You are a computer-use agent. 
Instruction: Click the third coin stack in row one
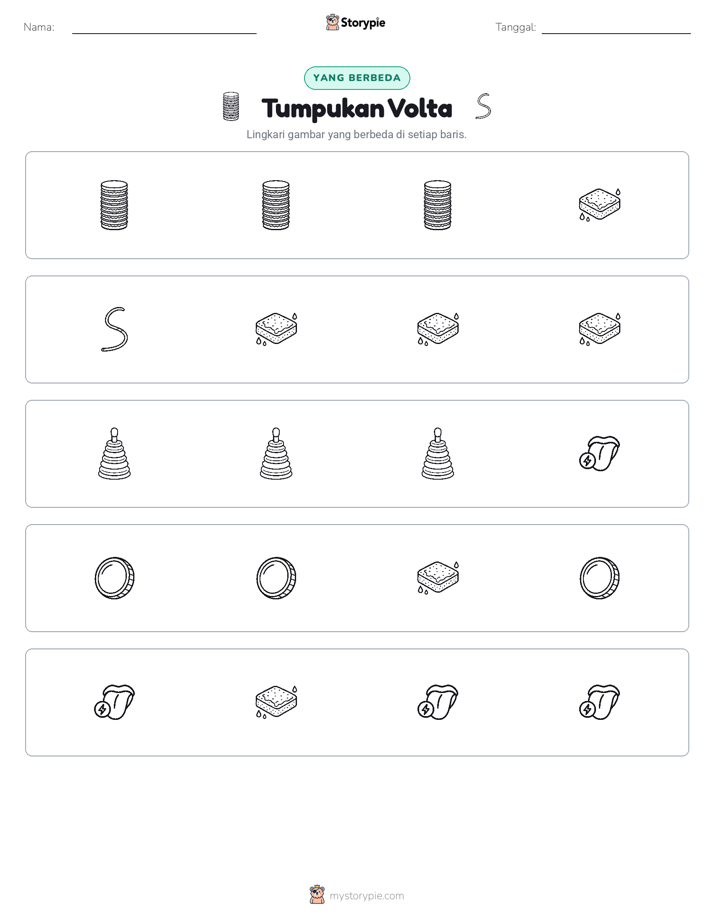(438, 204)
